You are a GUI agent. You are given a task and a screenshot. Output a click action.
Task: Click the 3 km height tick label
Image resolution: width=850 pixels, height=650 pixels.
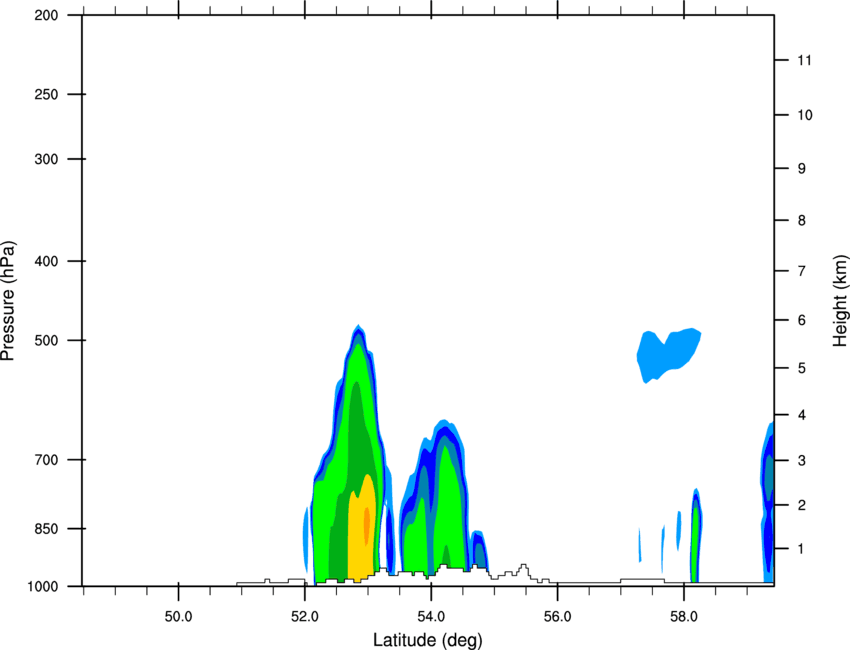(802, 461)
